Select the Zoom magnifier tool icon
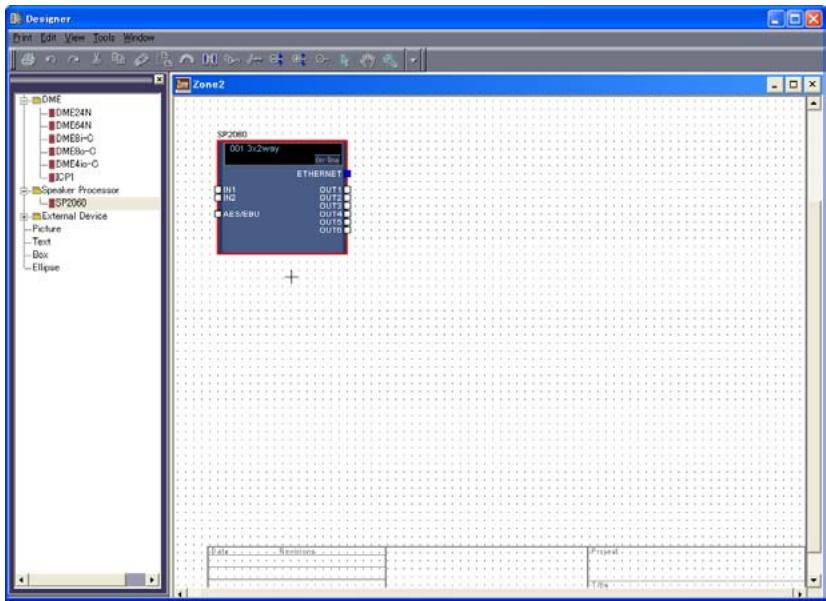The height and width of the screenshot is (601, 826). click(390, 60)
